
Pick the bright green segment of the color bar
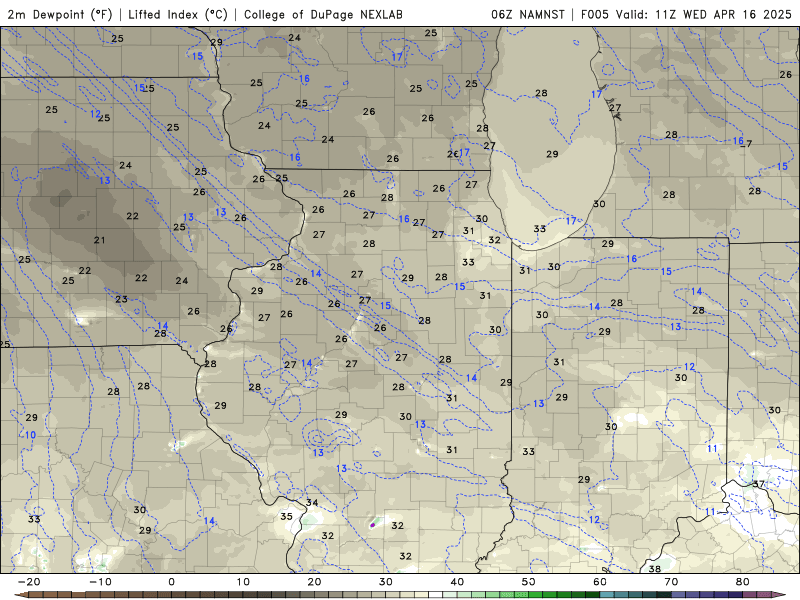(536, 595)
